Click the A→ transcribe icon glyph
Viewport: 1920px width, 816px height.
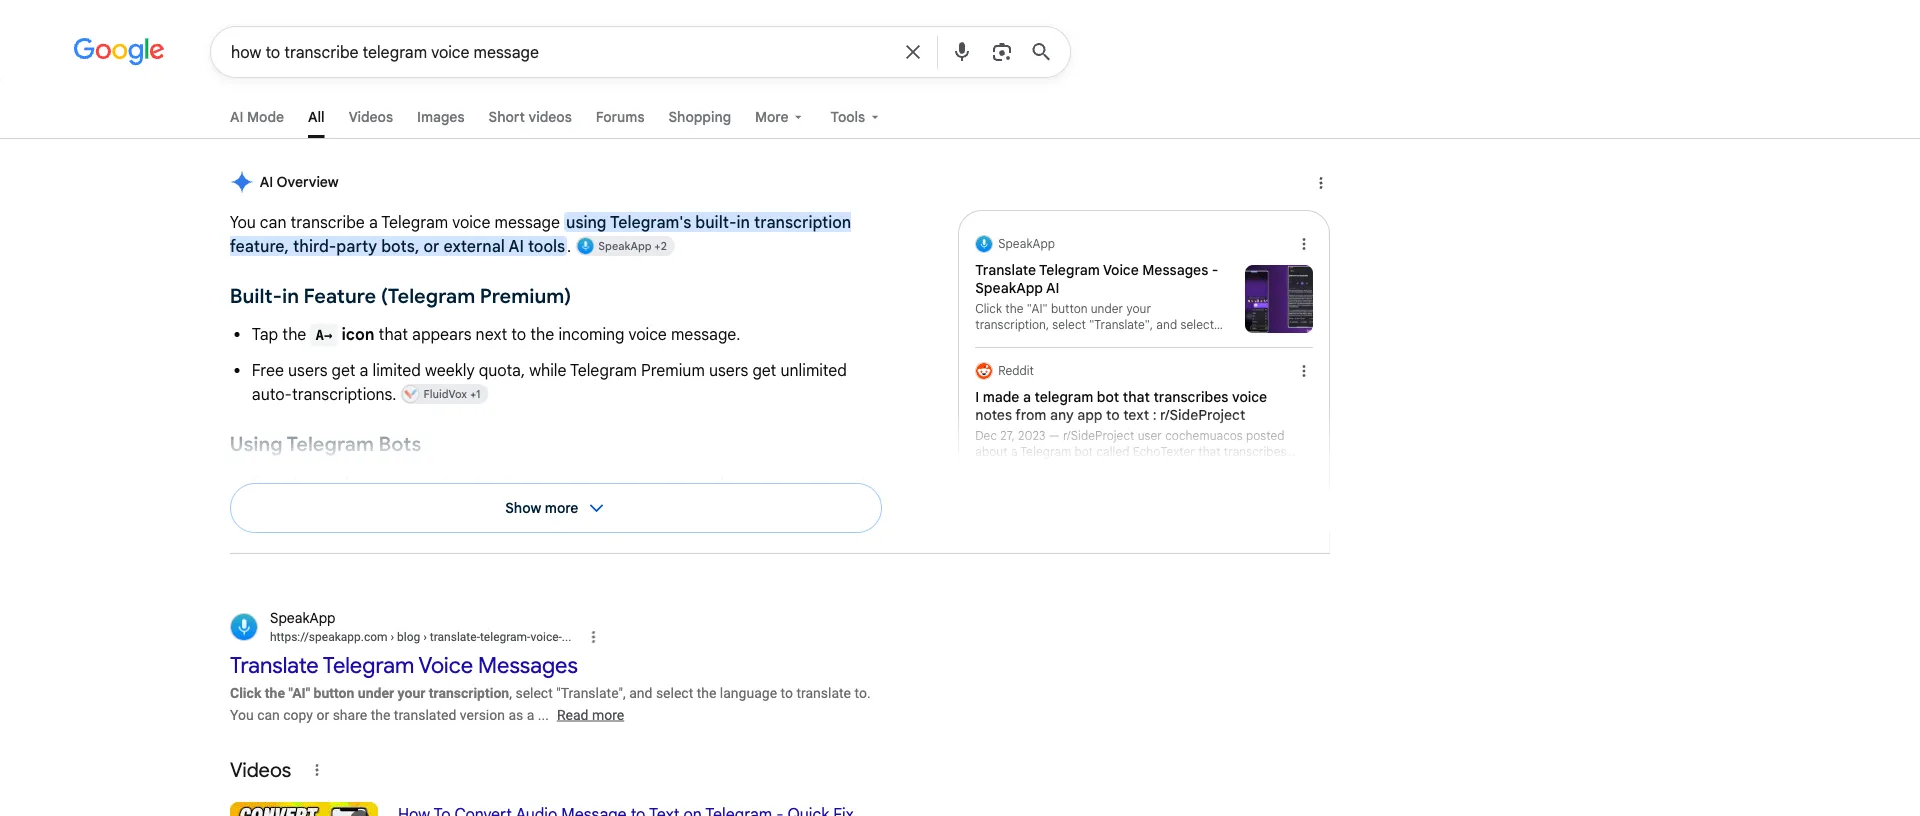click(x=323, y=335)
